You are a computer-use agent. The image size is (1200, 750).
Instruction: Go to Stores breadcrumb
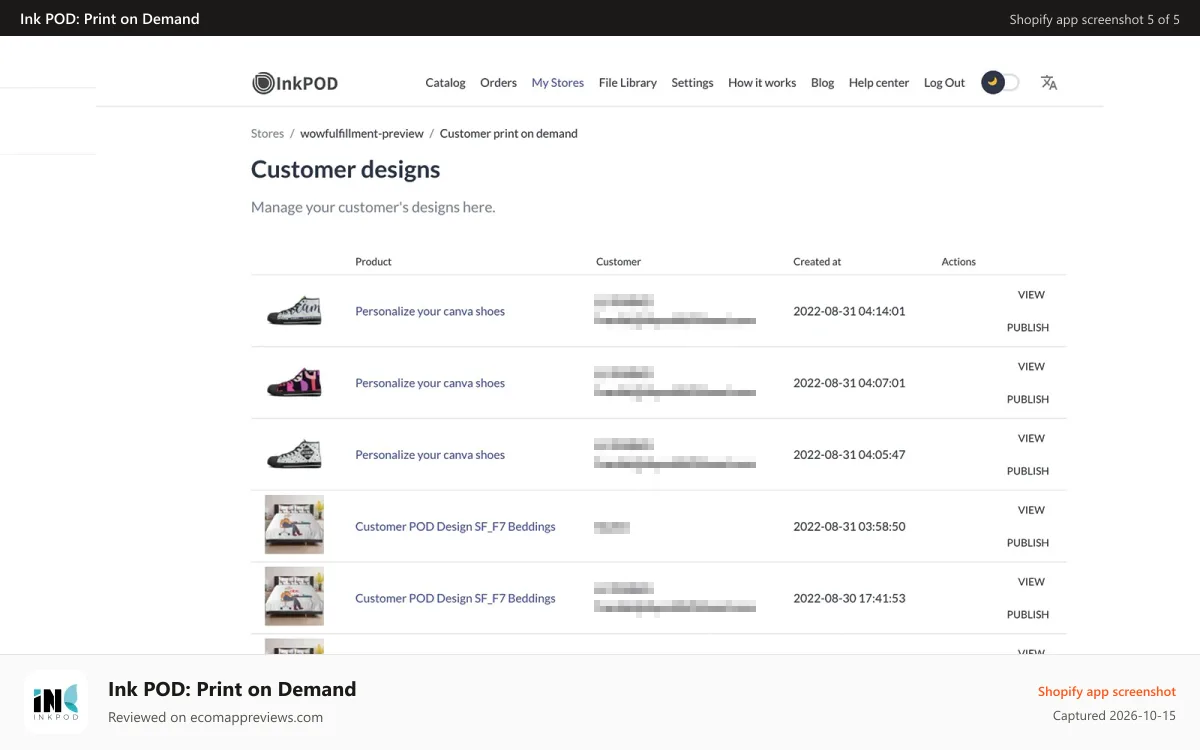point(267,133)
